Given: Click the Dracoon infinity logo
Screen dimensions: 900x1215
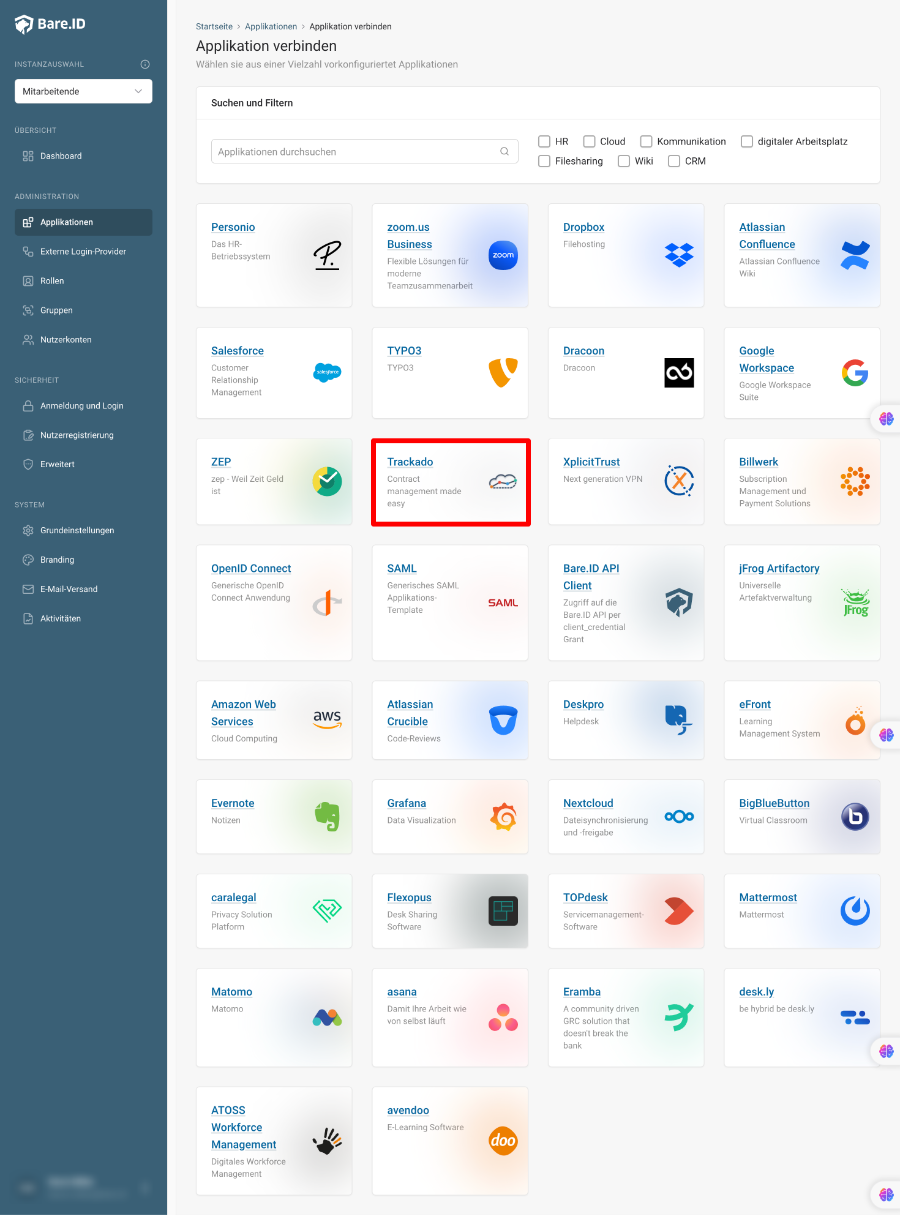Looking at the screenshot, I should 679,373.
